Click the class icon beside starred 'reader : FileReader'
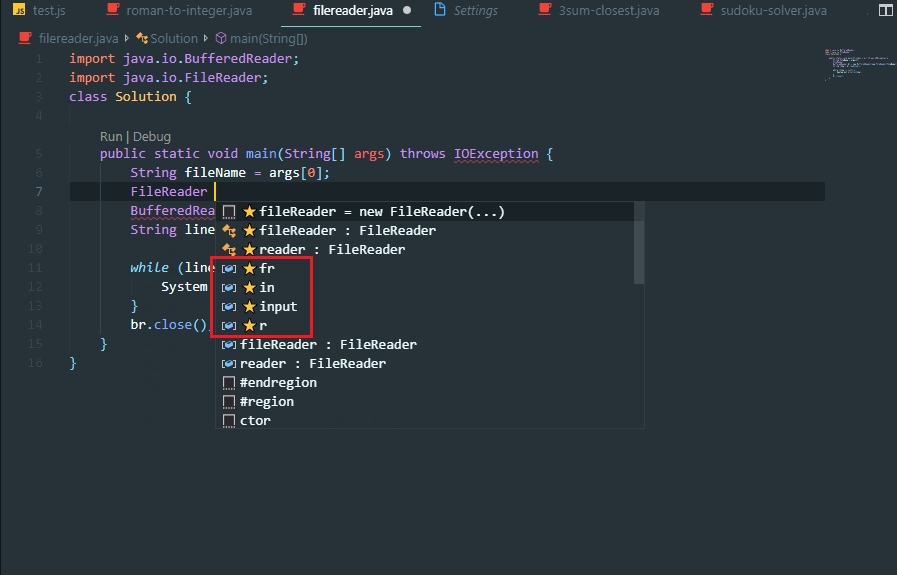 229,250
